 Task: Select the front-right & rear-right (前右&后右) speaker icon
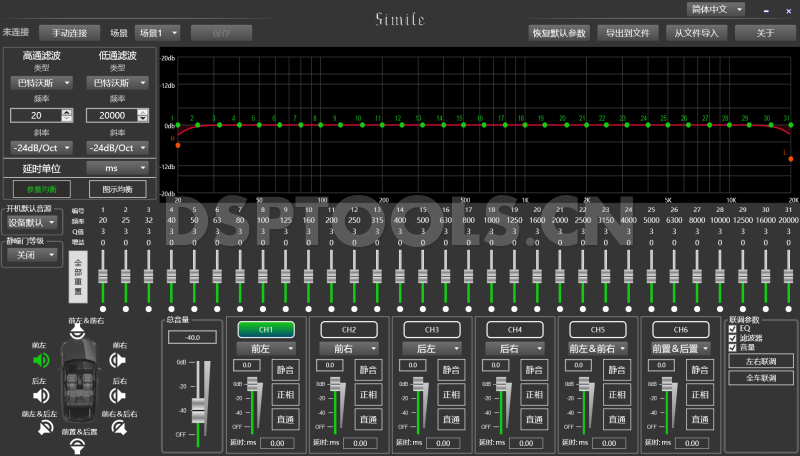click(119, 428)
